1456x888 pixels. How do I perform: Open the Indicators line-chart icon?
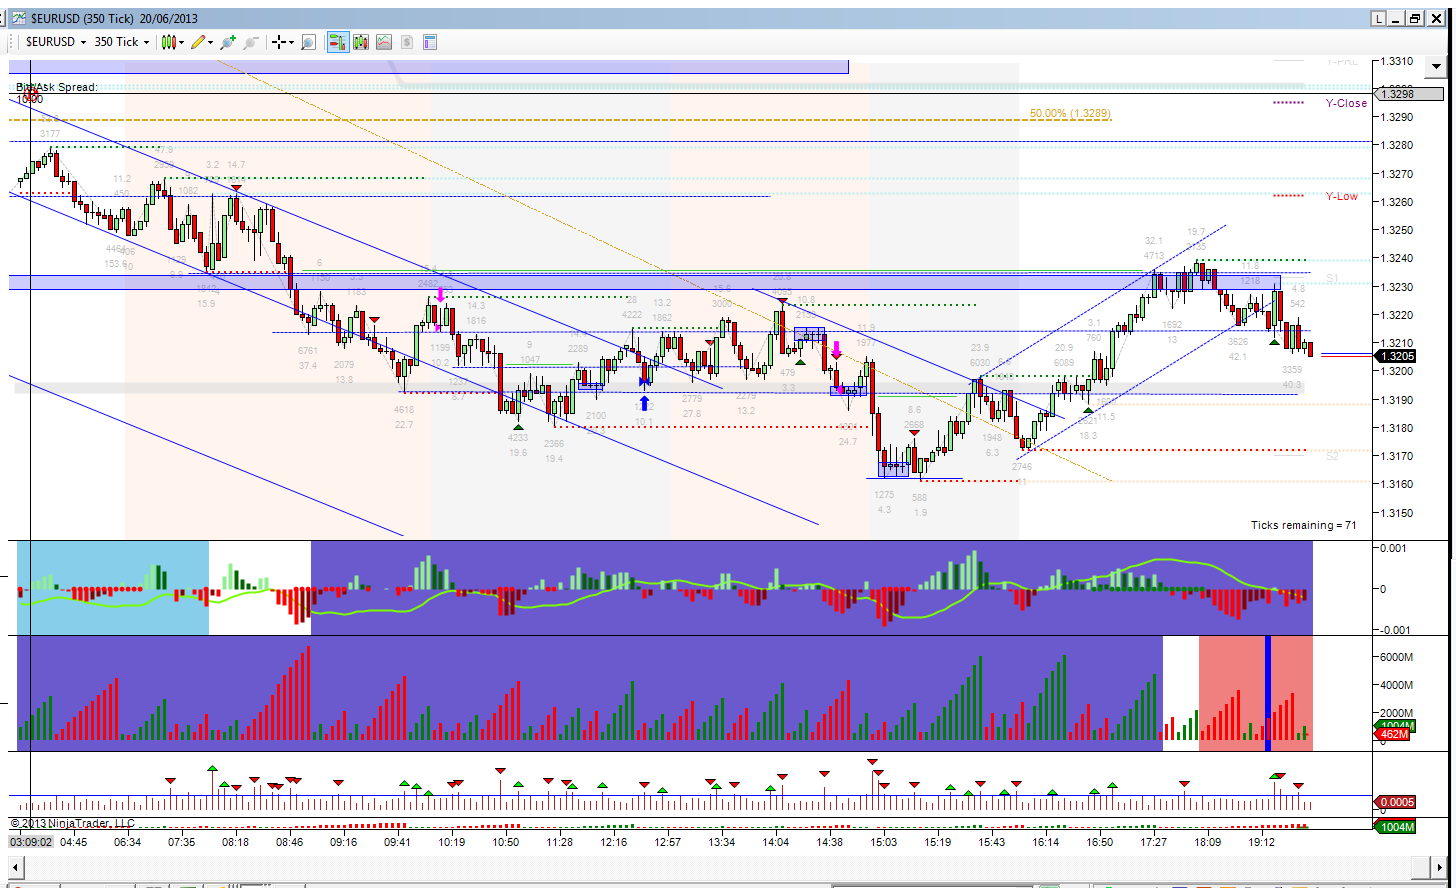tap(384, 42)
